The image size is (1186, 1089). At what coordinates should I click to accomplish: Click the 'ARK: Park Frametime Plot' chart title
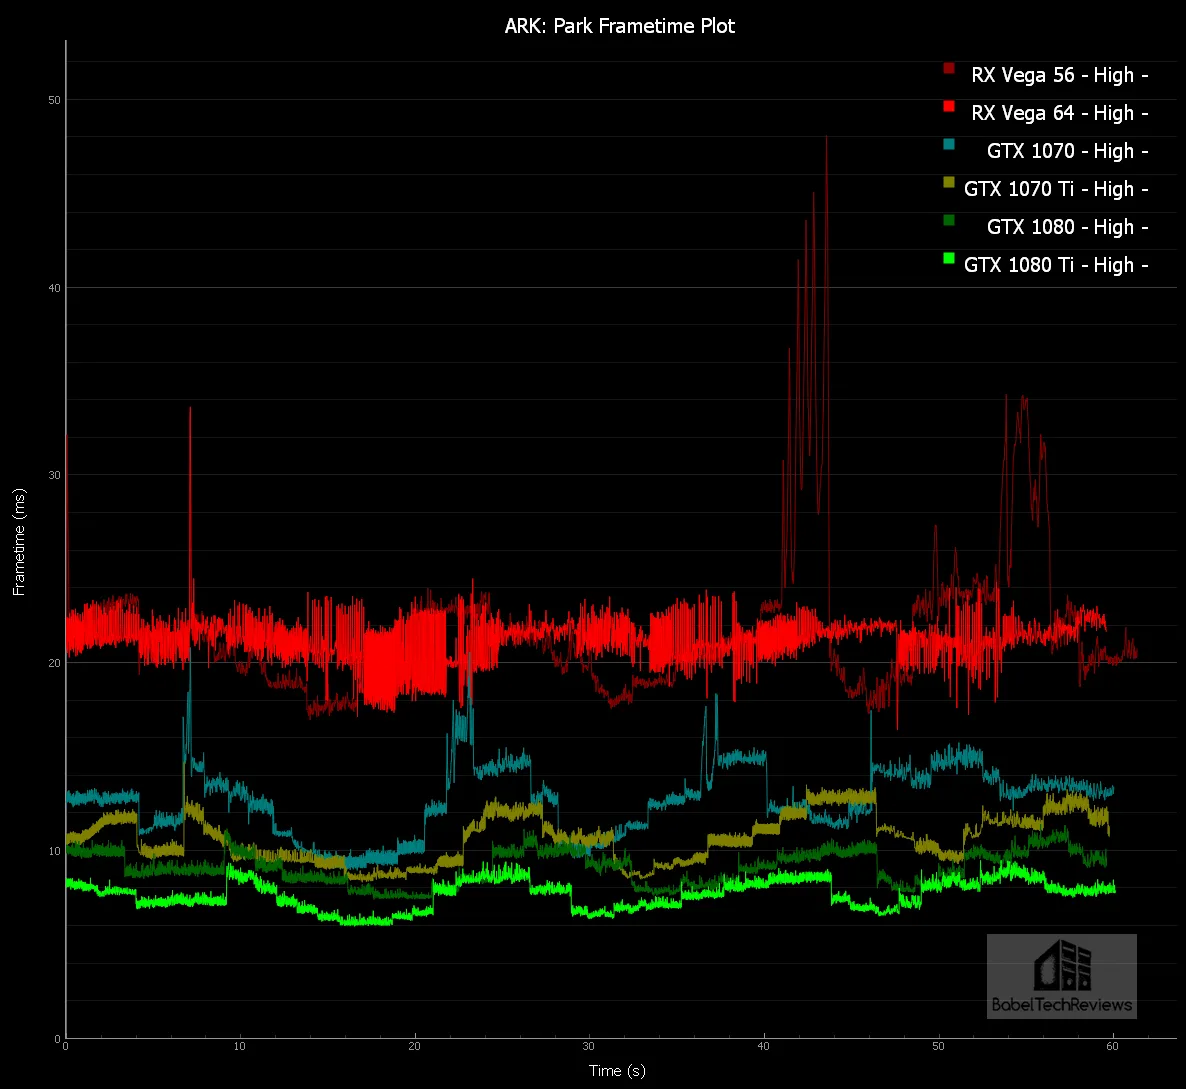(x=619, y=26)
